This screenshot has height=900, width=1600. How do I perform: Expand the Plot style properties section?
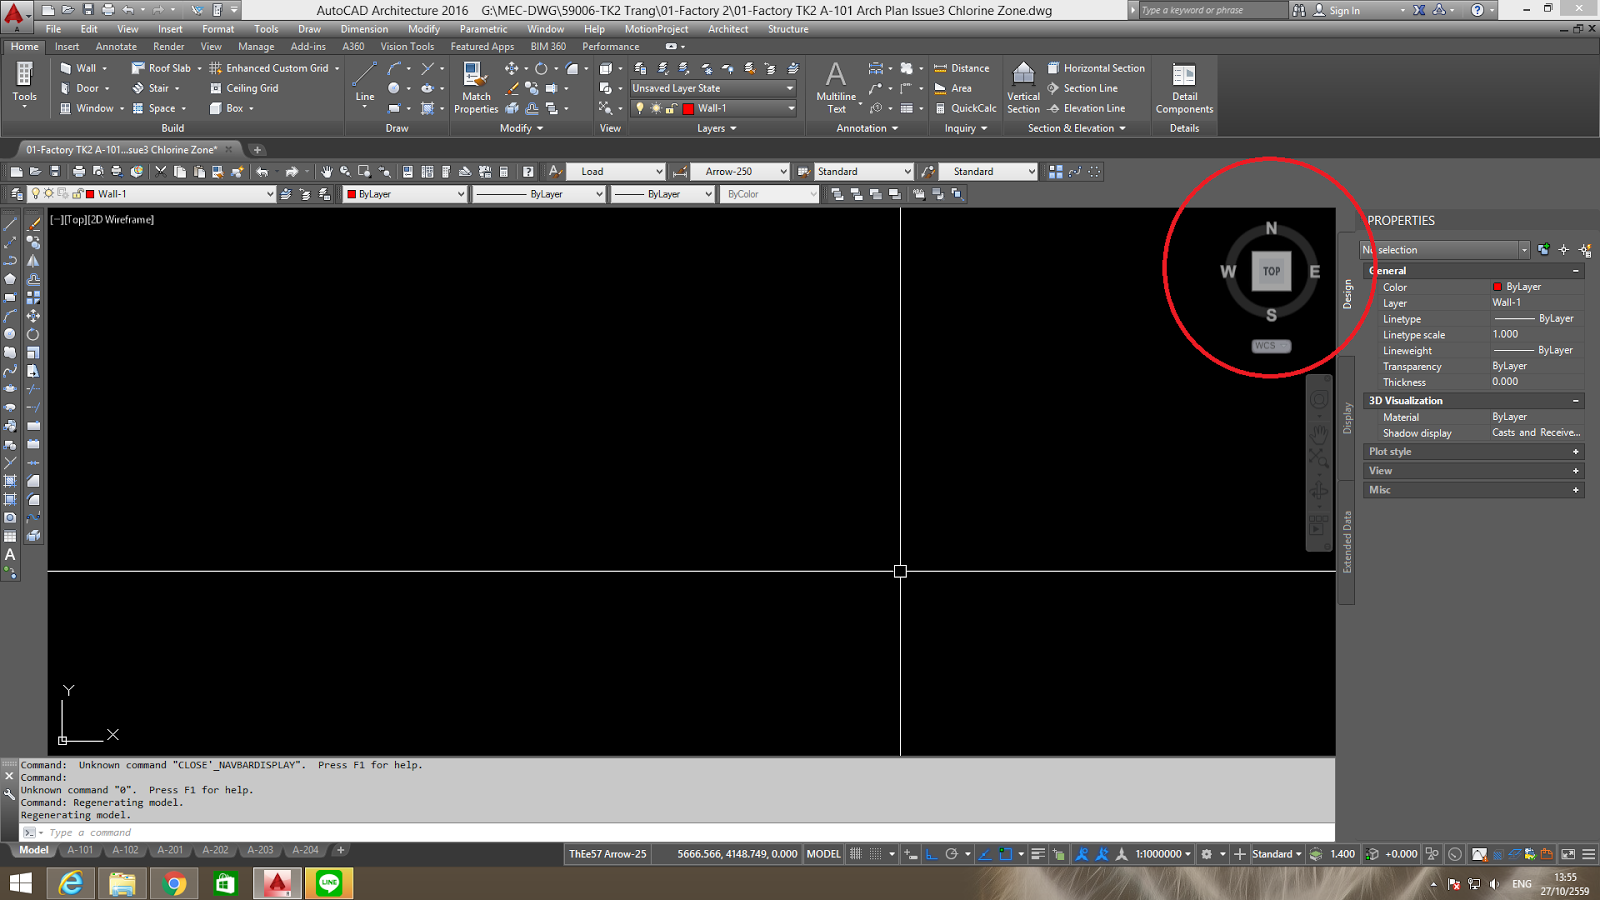coord(1575,451)
